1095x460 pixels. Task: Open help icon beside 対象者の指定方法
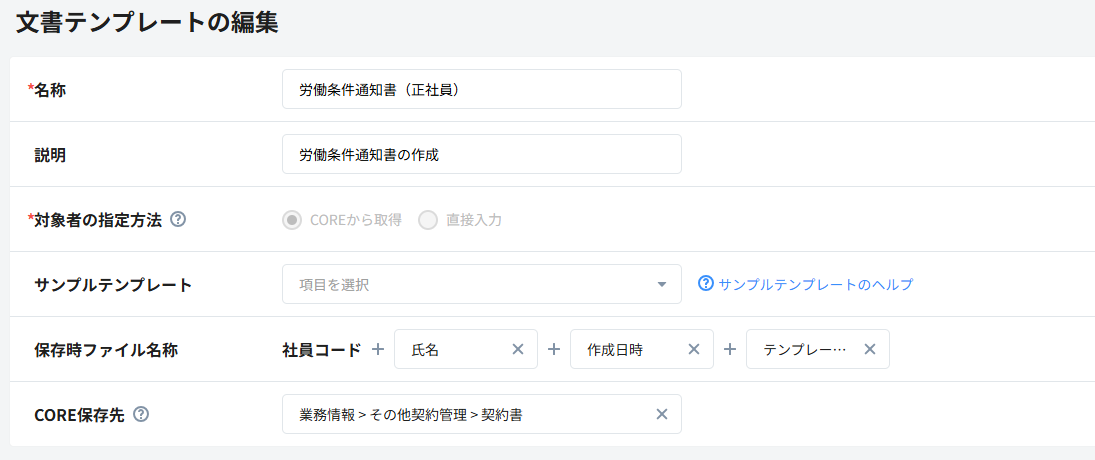pos(178,219)
